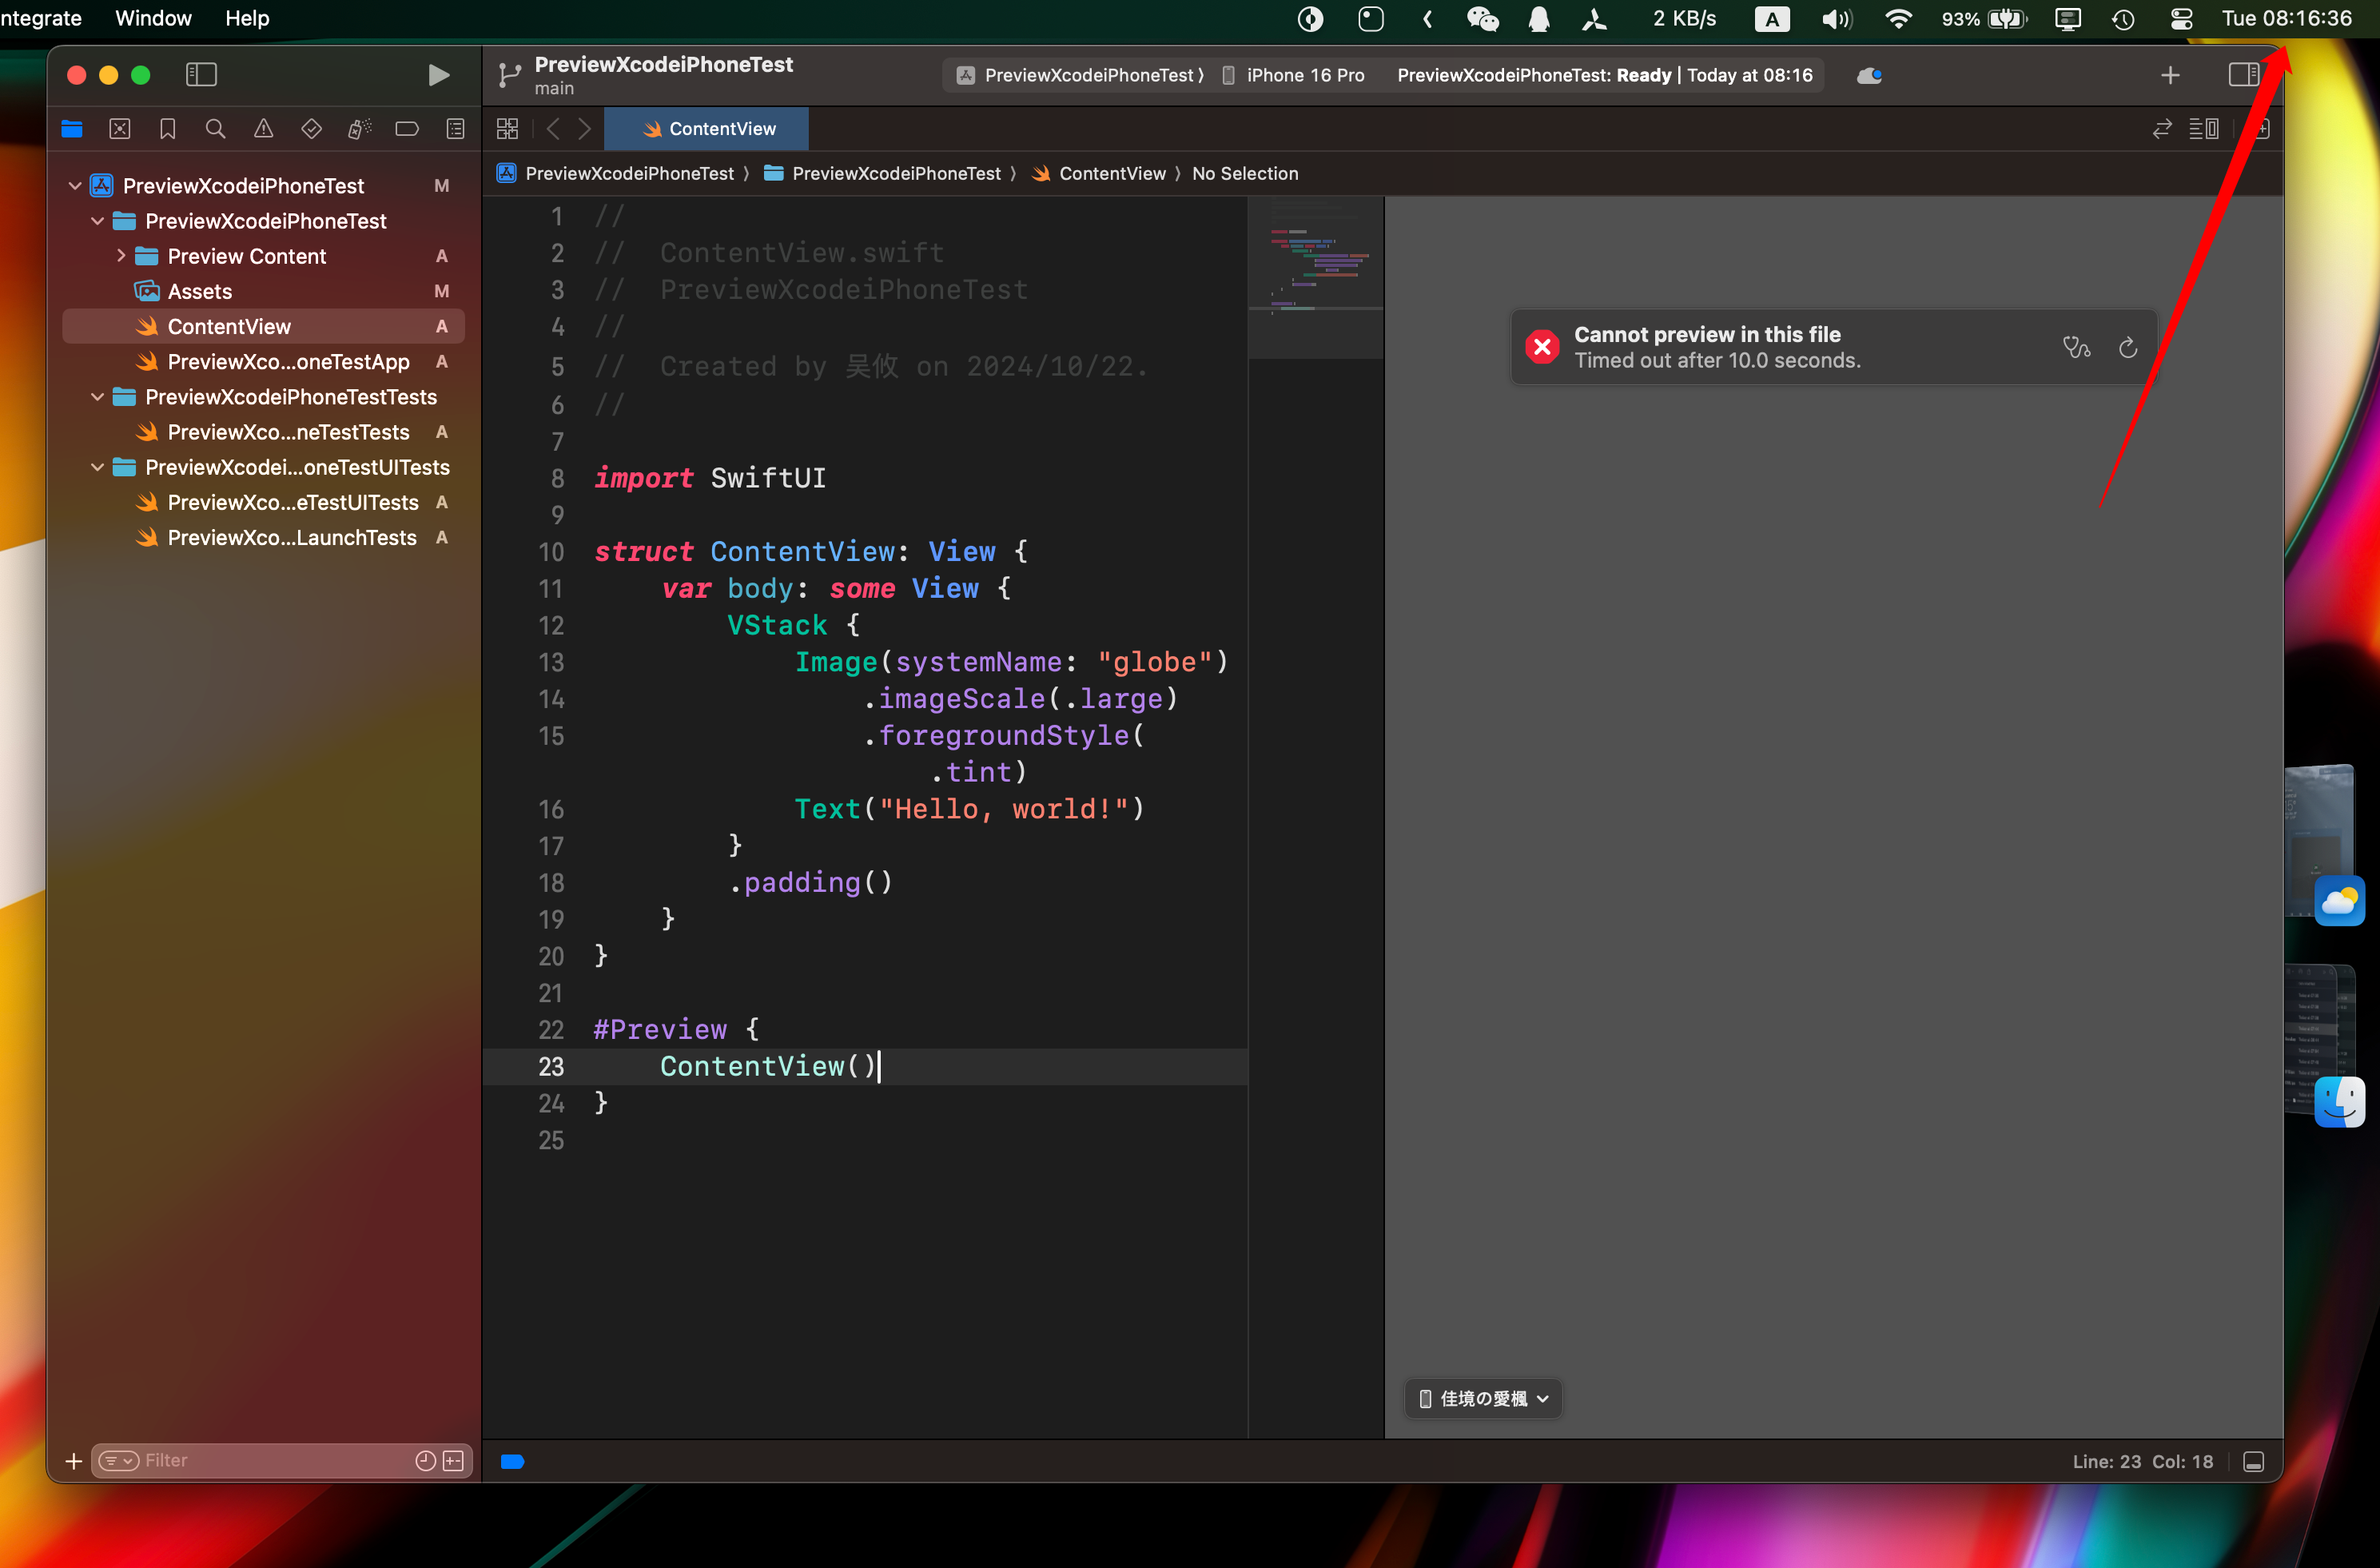
Task: Collapse the PreviewXcodeiPhoneTestTests group
Action: [97, 397]
